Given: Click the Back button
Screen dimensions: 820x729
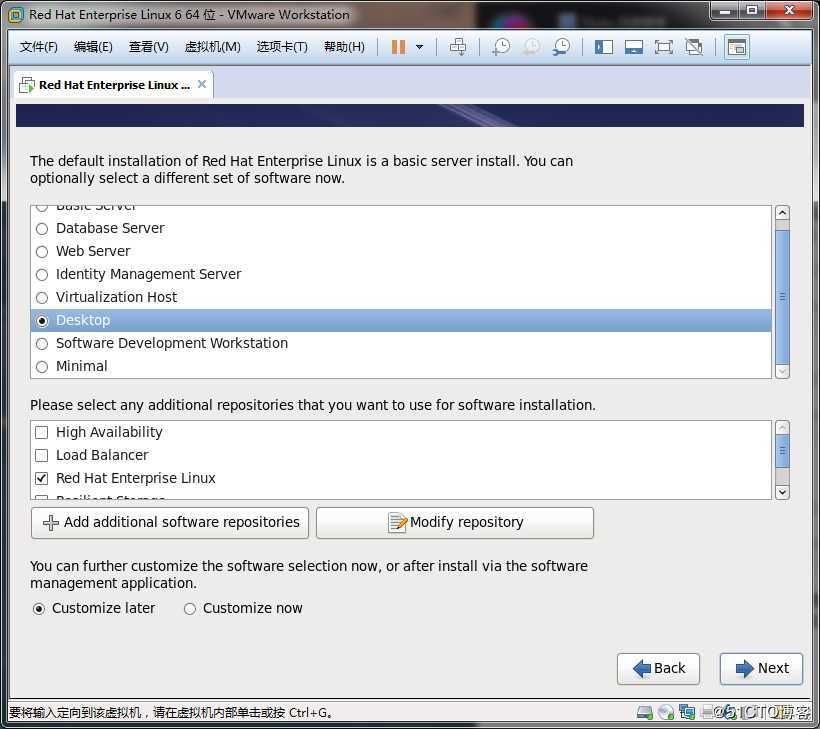Looking at the screenshot, I should click(658, 668).
